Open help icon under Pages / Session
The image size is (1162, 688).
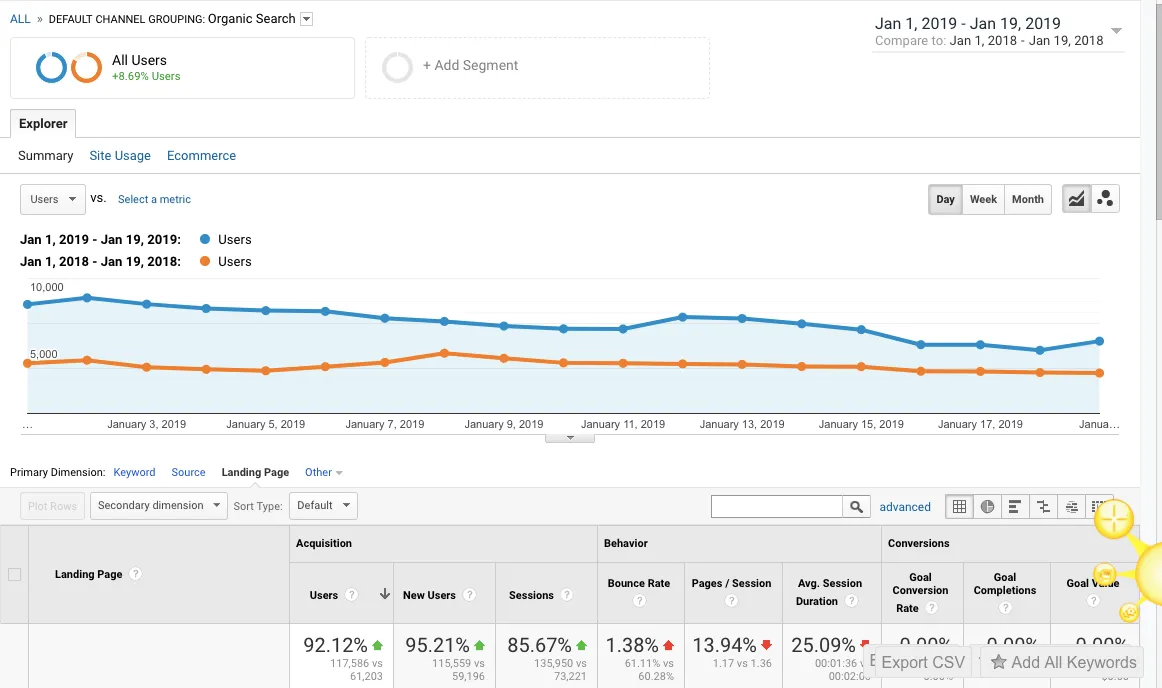731,601
